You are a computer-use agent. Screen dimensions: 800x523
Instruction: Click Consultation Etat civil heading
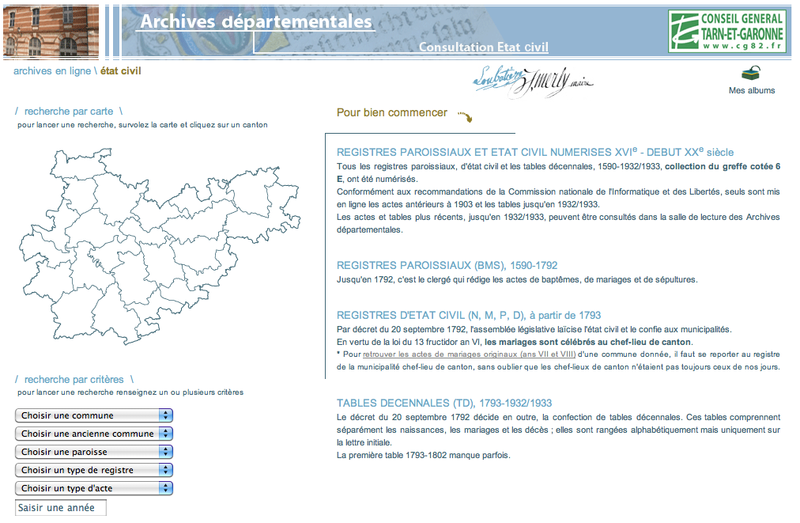coord(483,47)
